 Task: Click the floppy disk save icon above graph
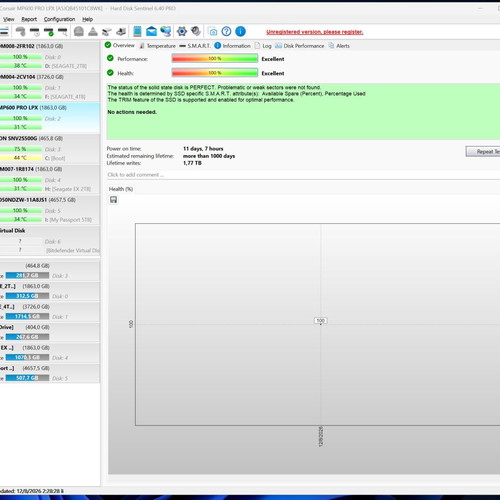click(113, 200)
